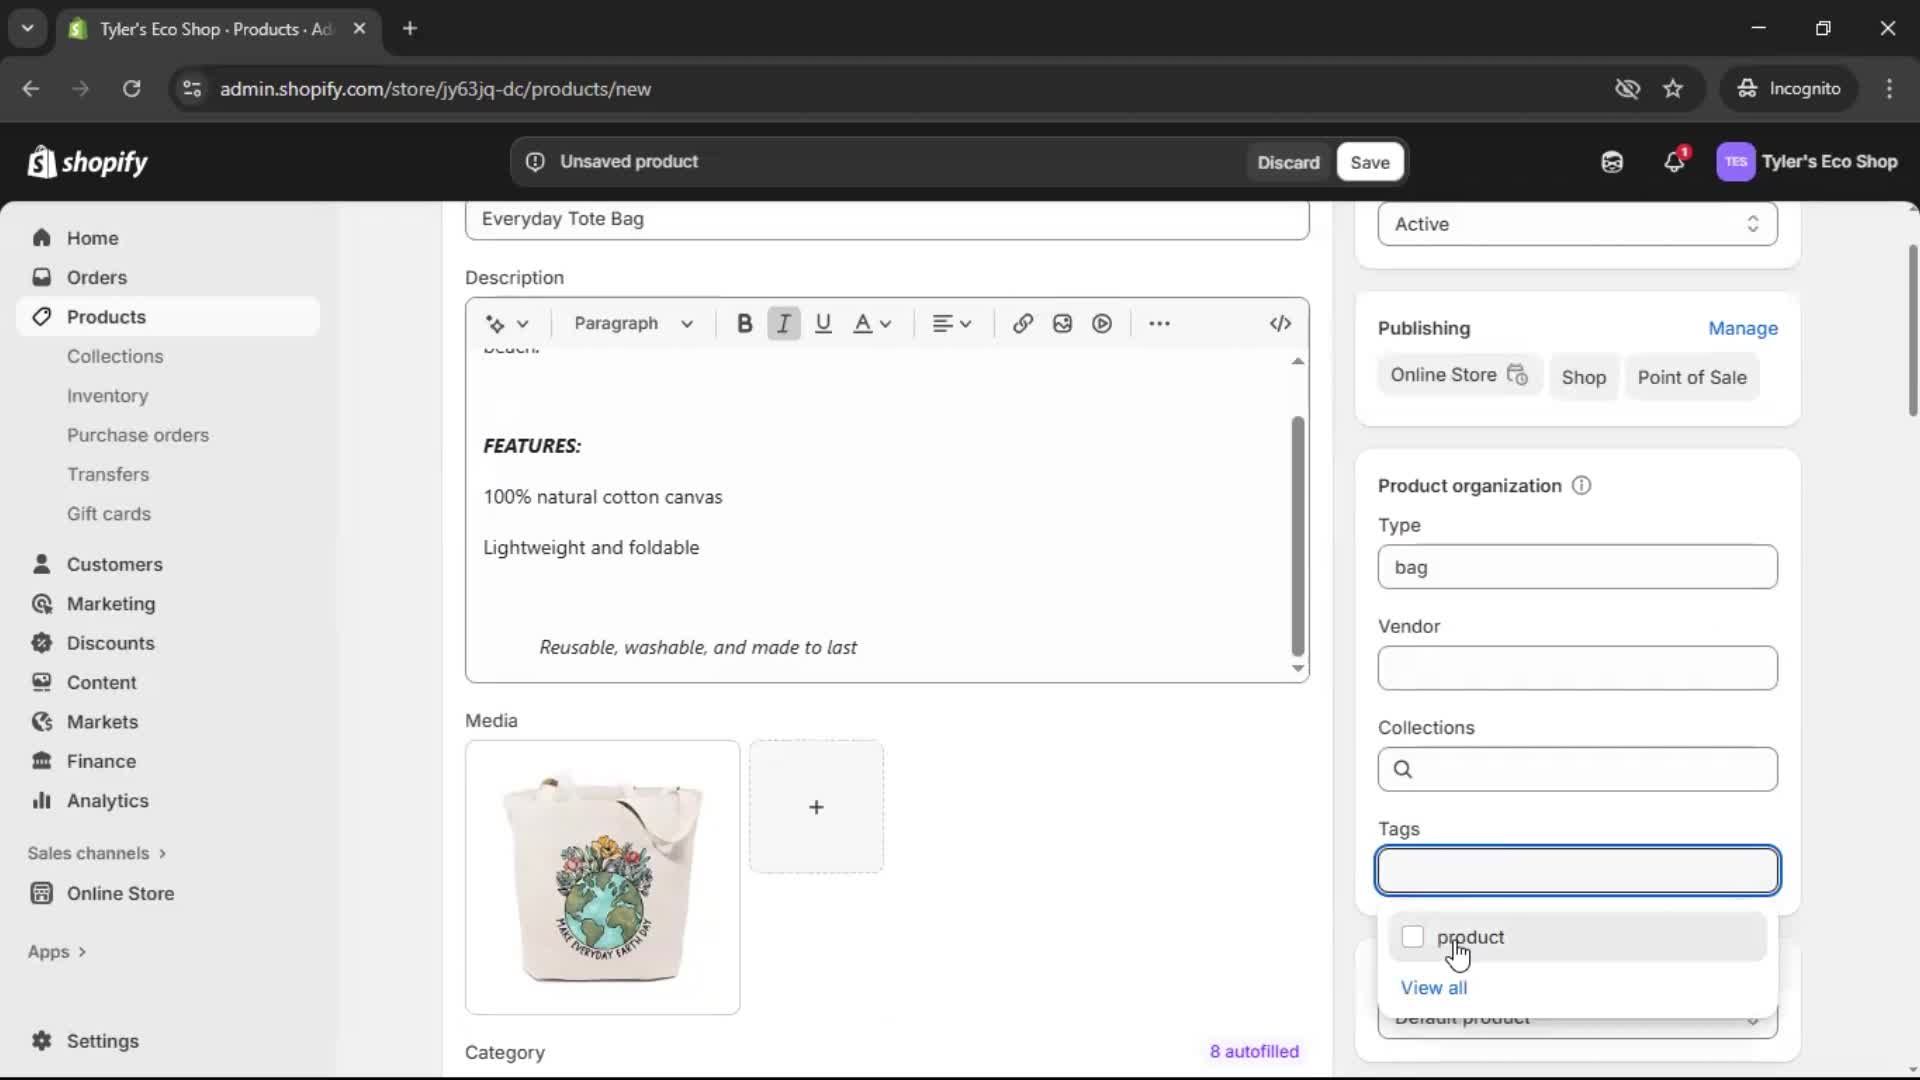This screenshot has width=1920, height=1080.
Task: Open the text color picker dropdown
Action: 872,323
